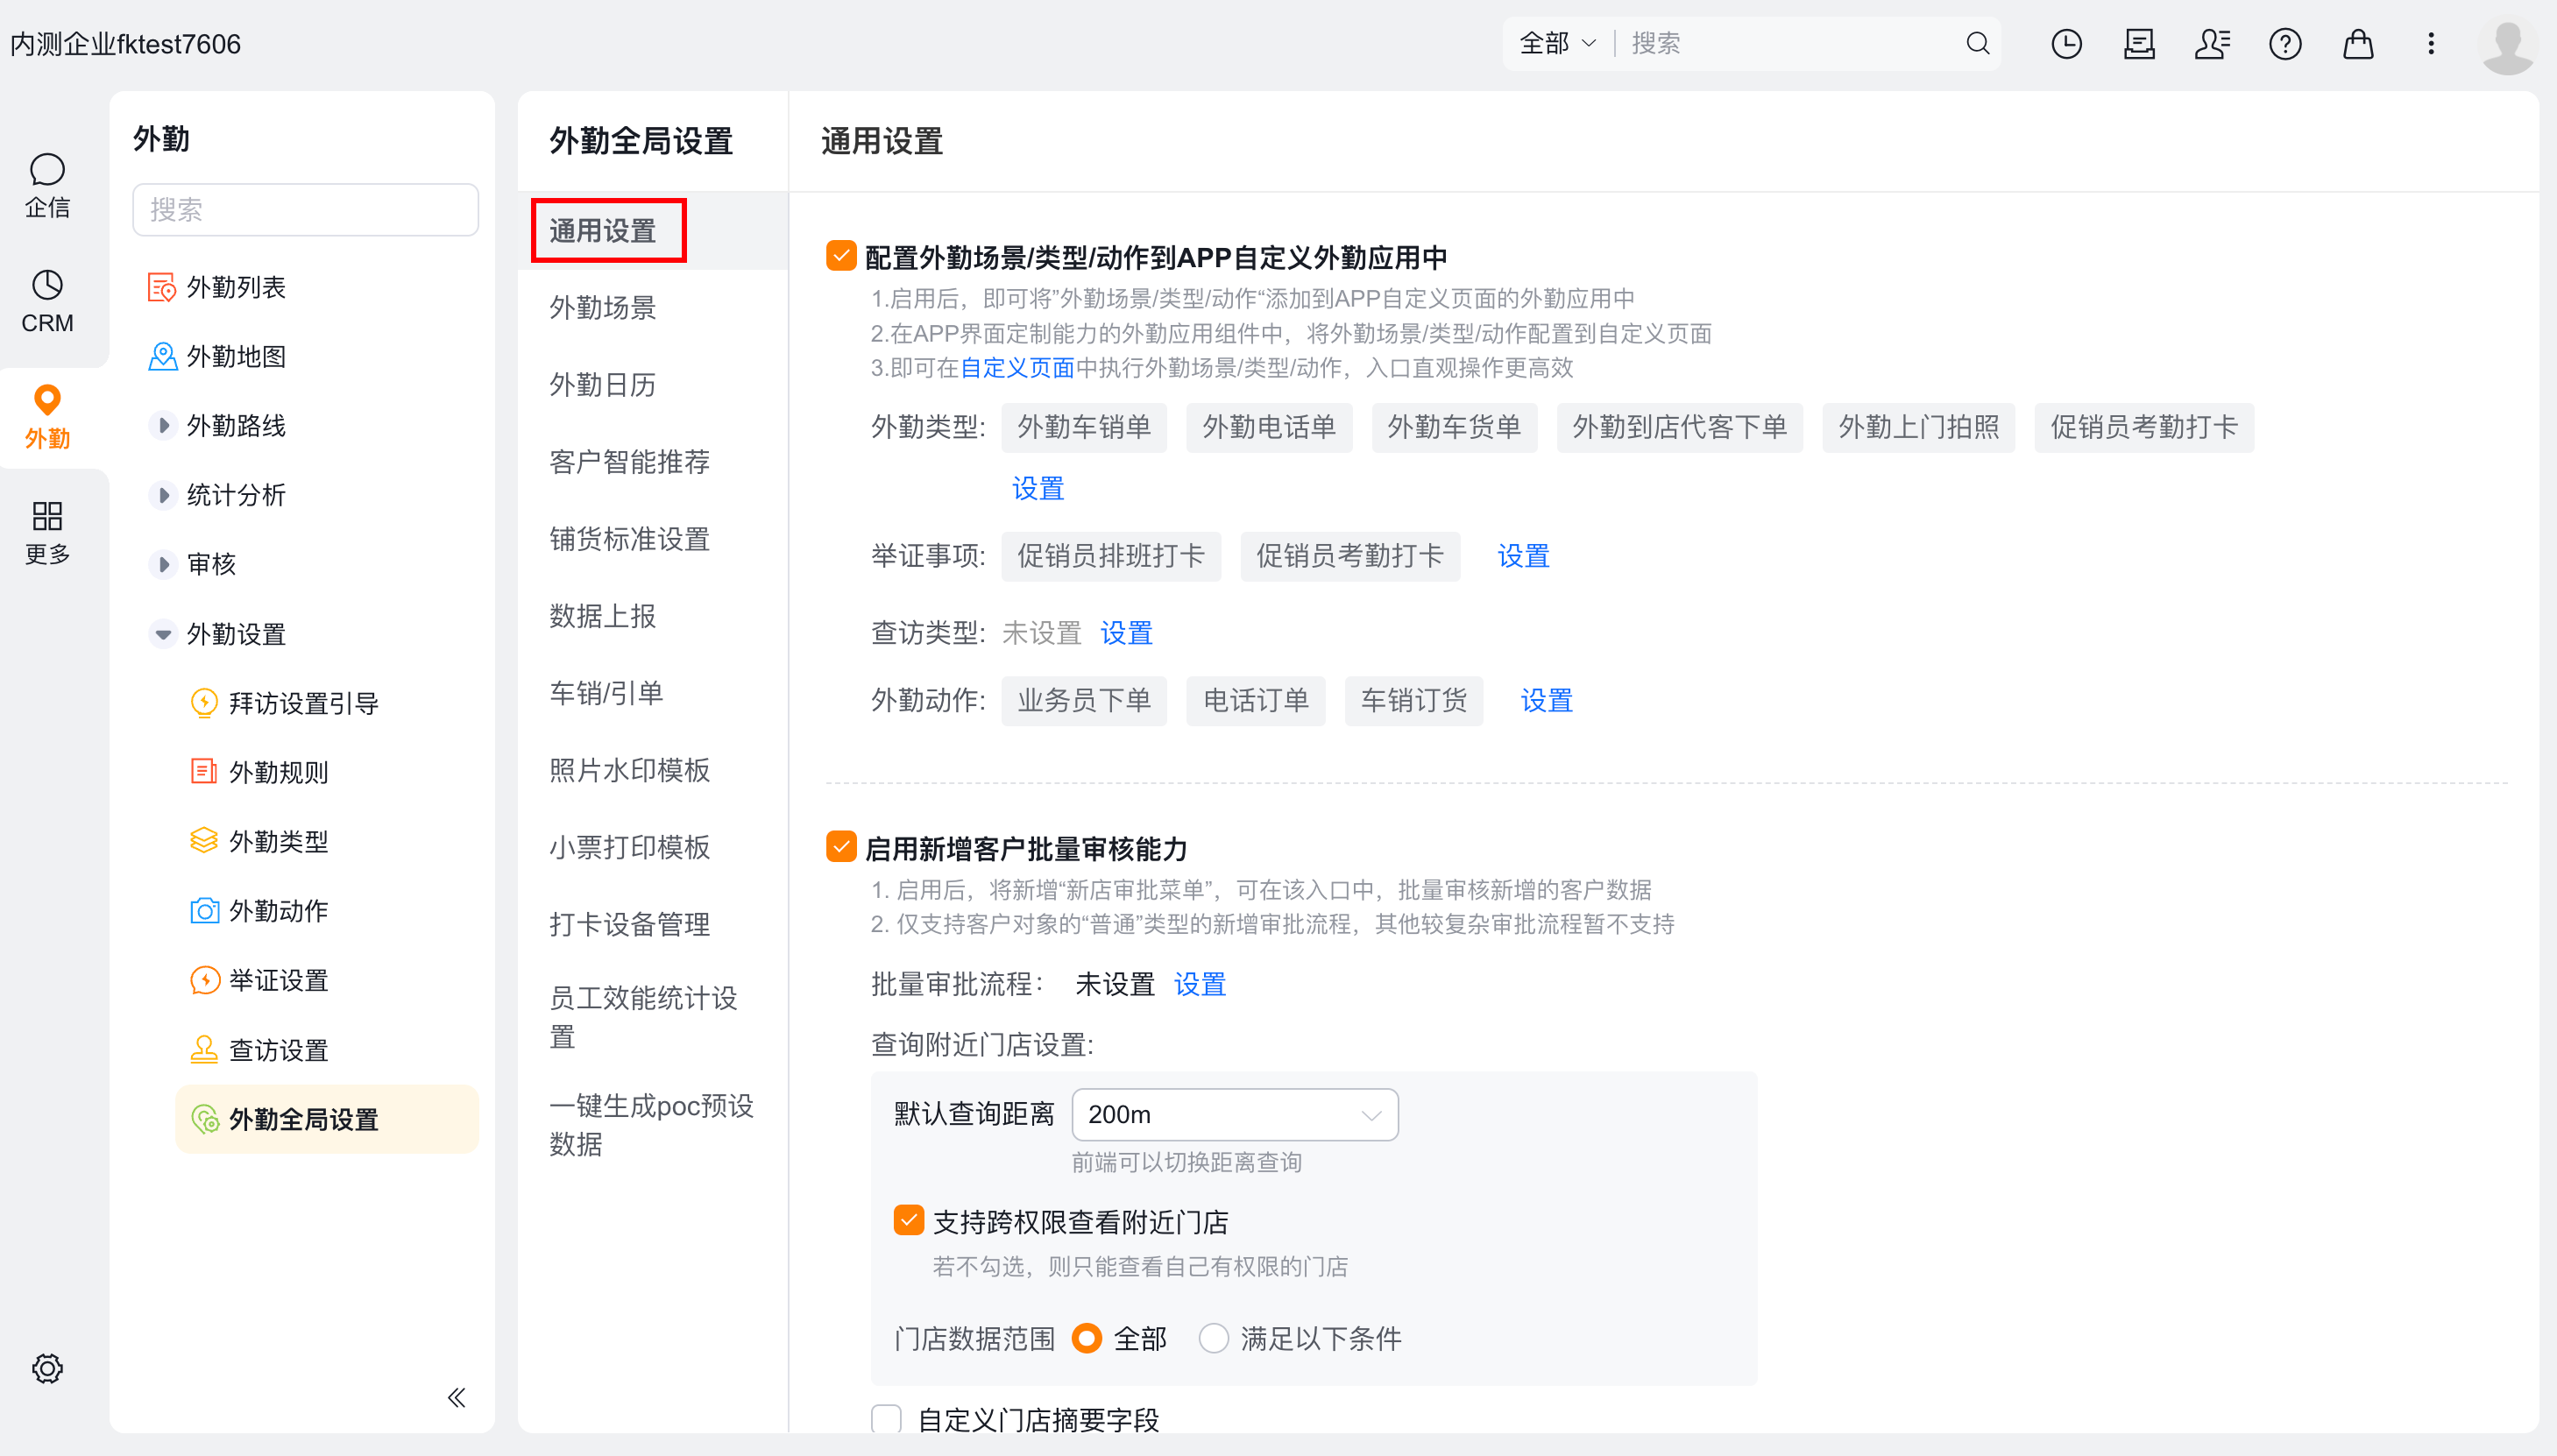Click 设置 link for 查访类型
This screenshot has width=2557, height=1456.
click(x=1126, y=633)
